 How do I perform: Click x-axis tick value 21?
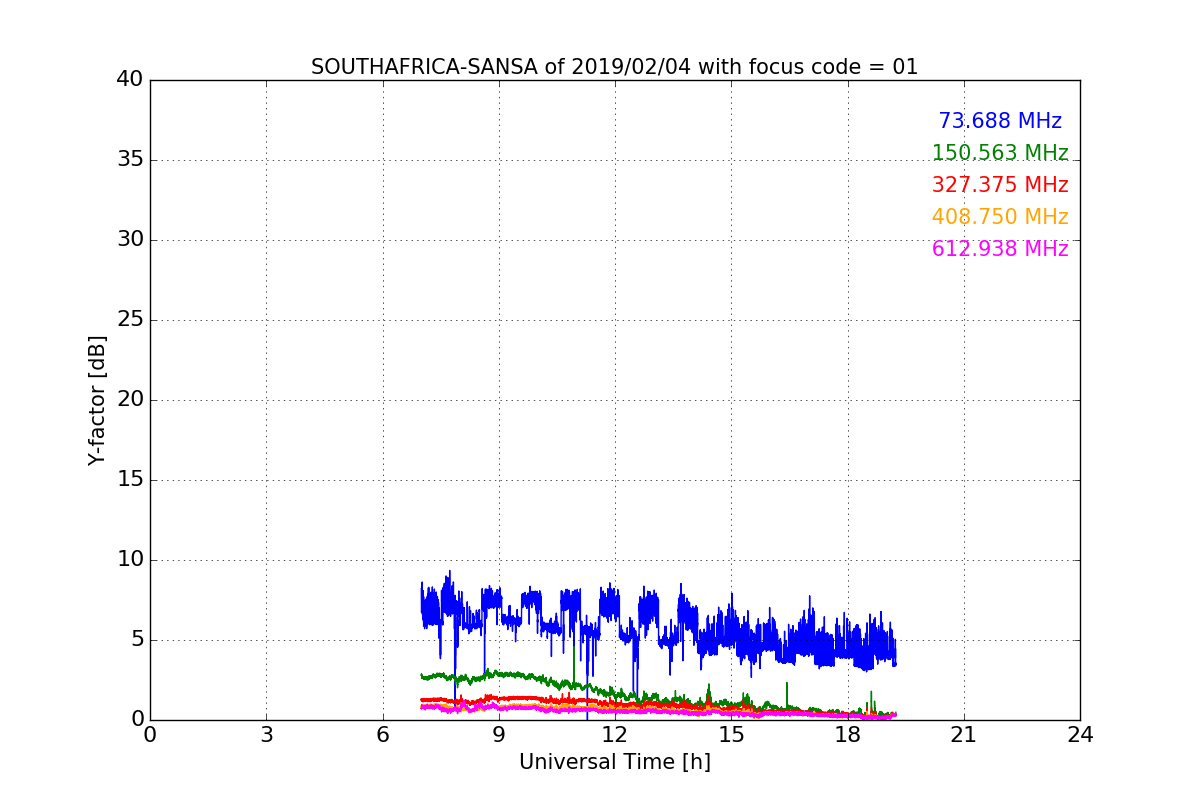click(x=964, y=735)
